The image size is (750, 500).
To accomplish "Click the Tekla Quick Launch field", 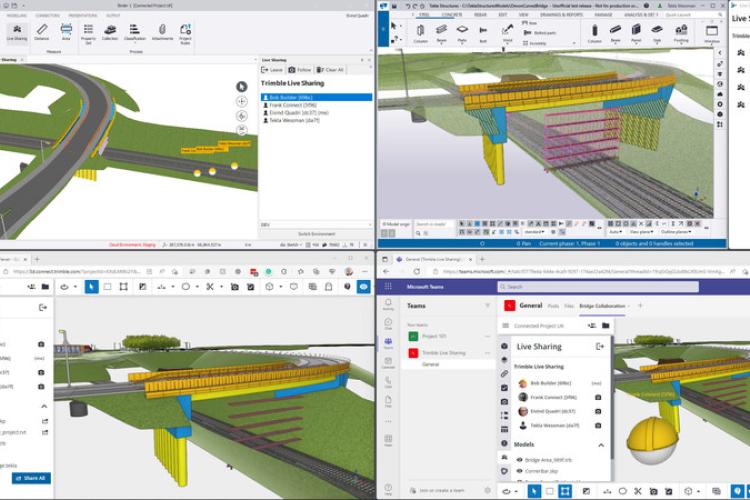I will pos(692,15).
